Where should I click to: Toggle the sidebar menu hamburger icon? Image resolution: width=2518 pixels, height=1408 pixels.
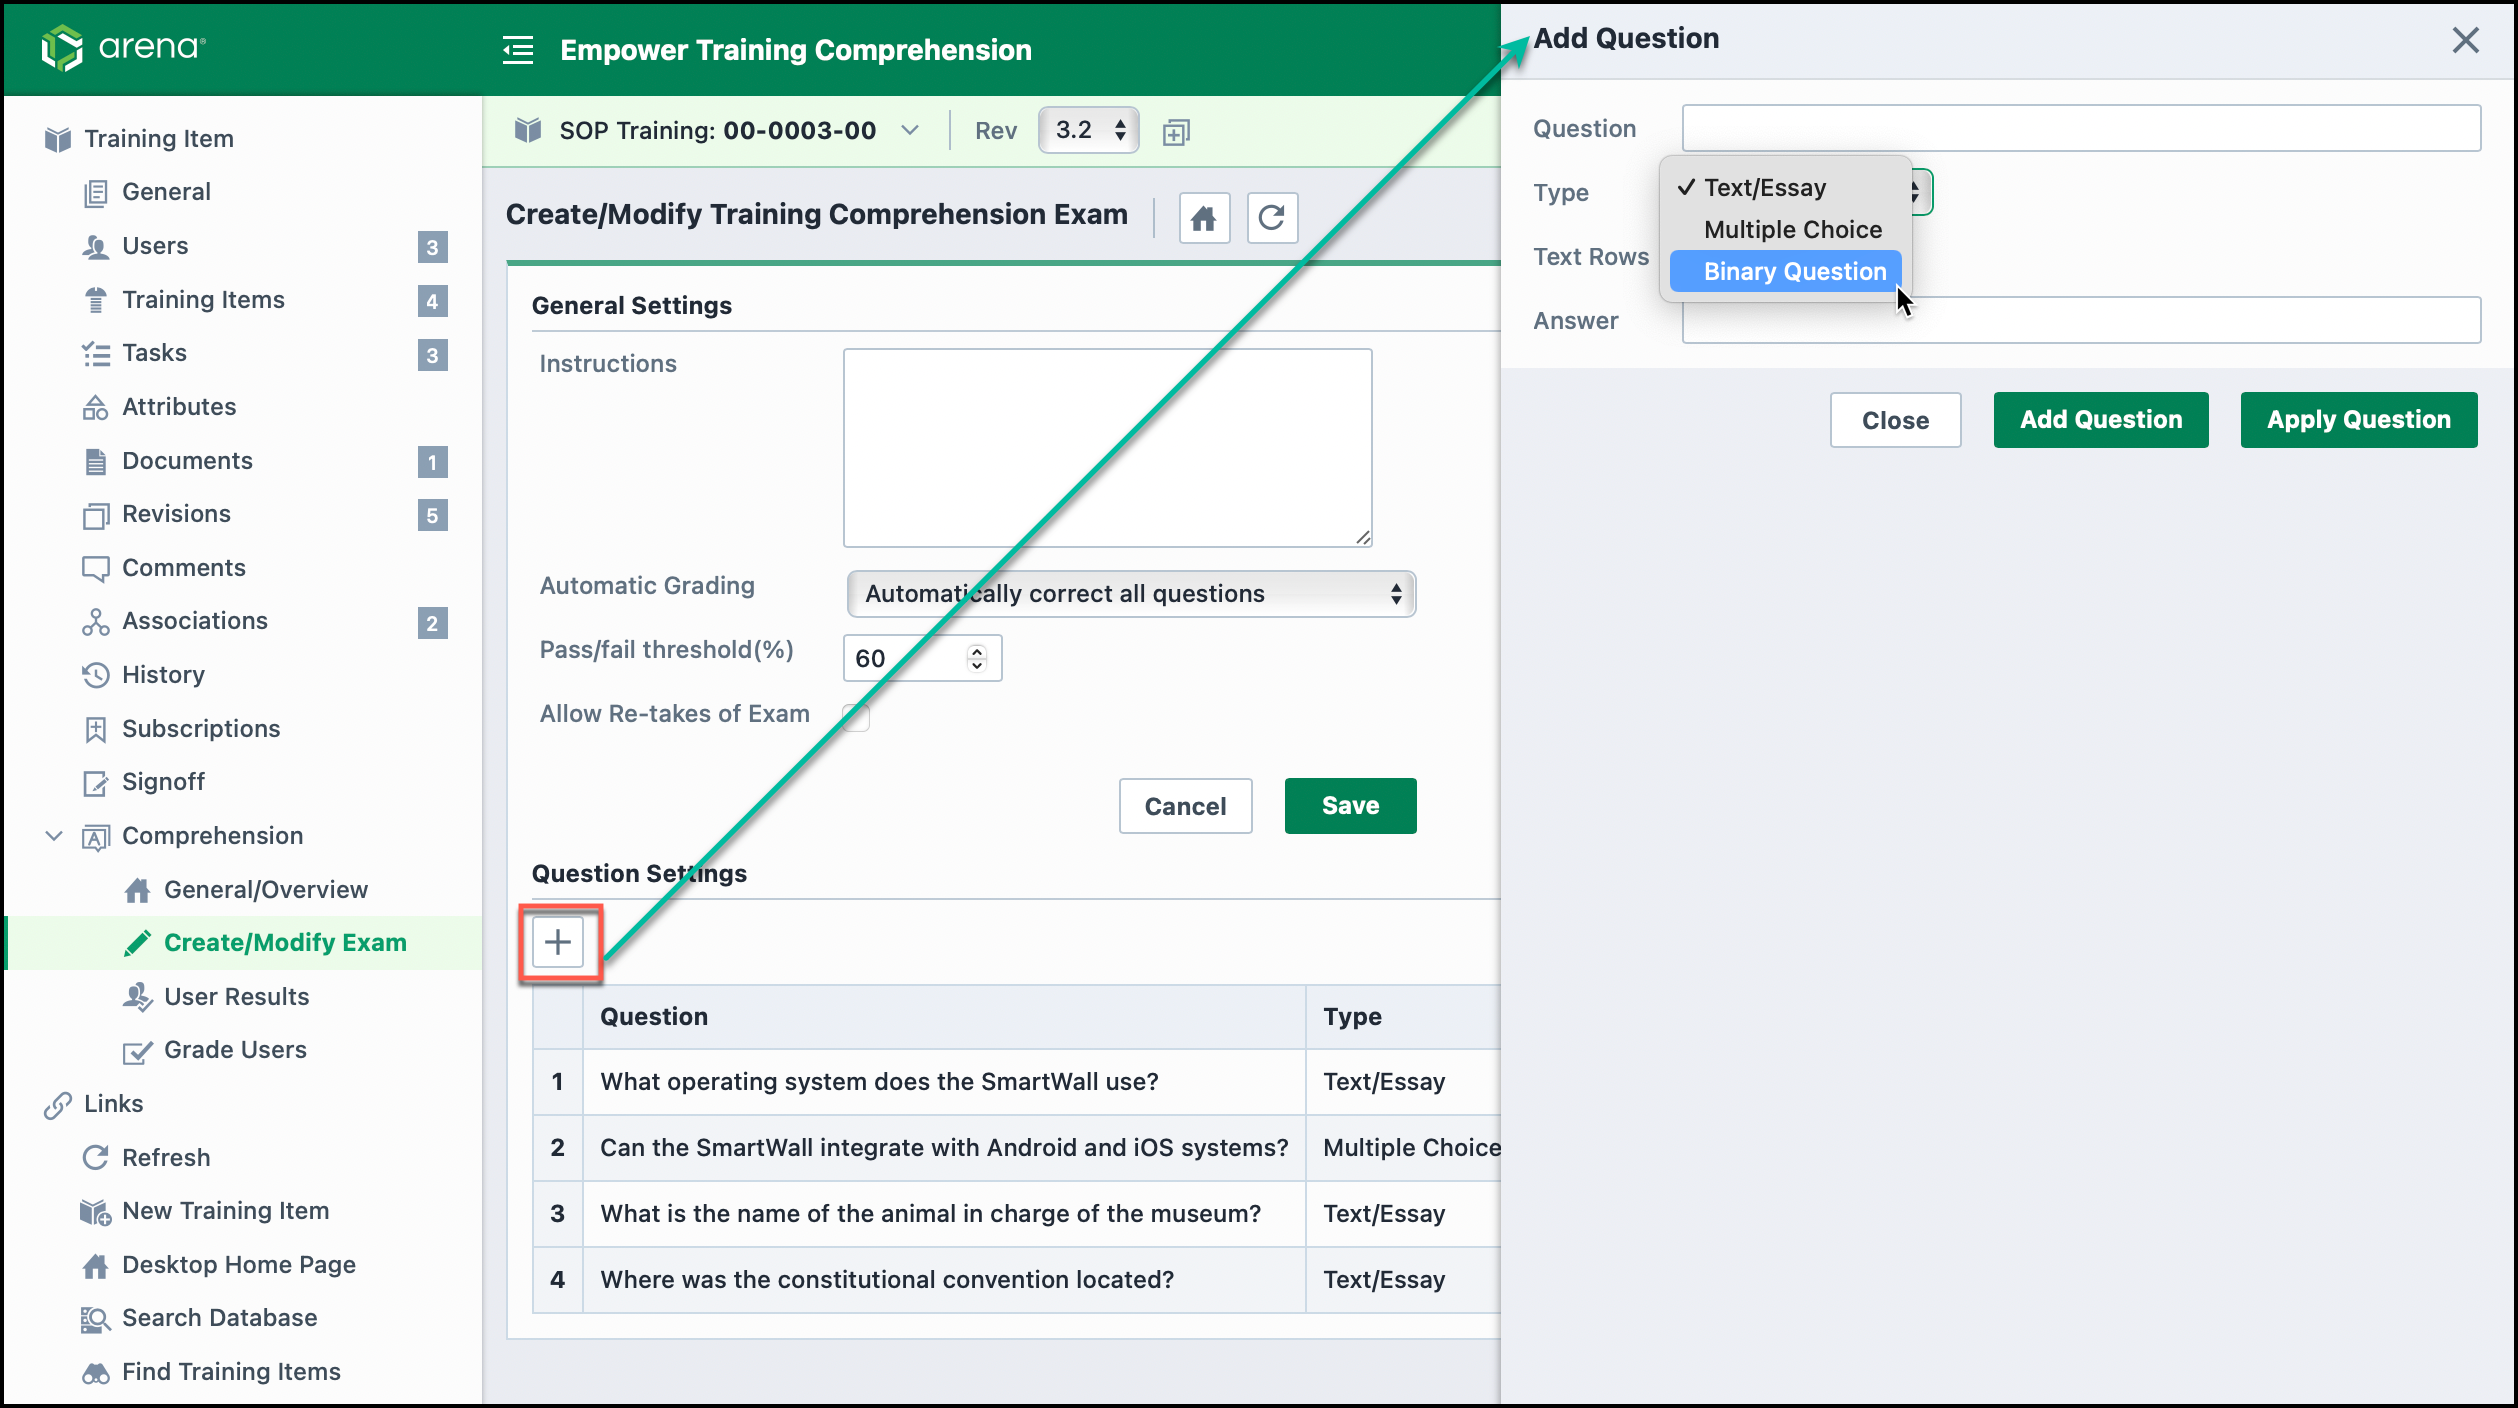518,50
